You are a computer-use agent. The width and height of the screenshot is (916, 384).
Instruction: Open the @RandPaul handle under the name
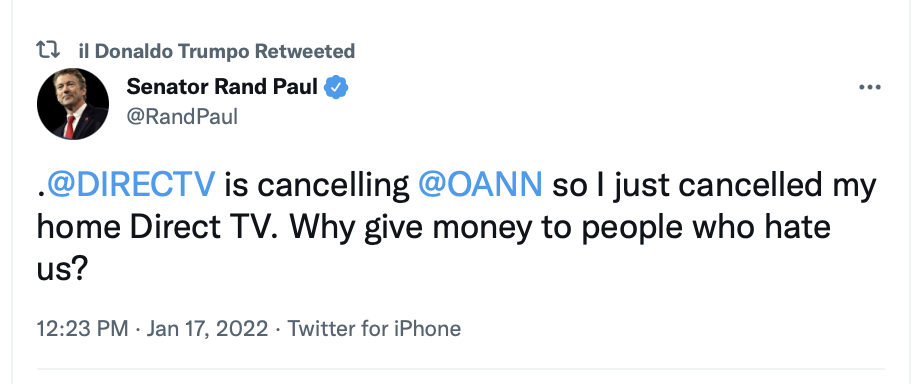[x=182, y=117]
